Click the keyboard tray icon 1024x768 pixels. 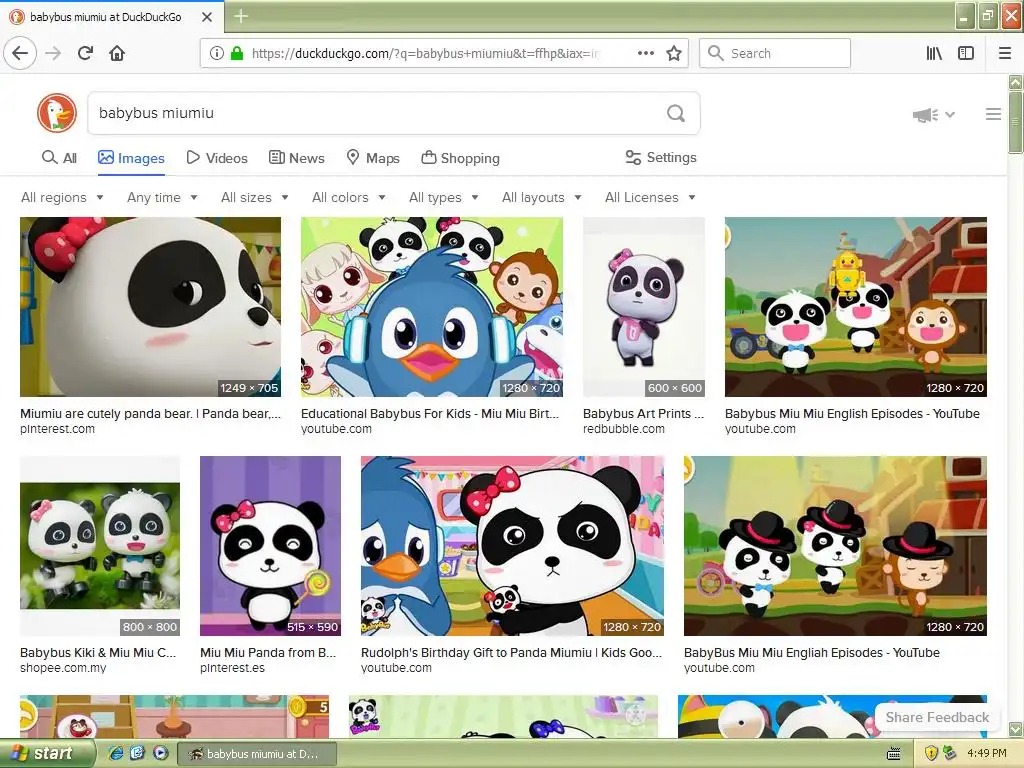click(894, 754)
